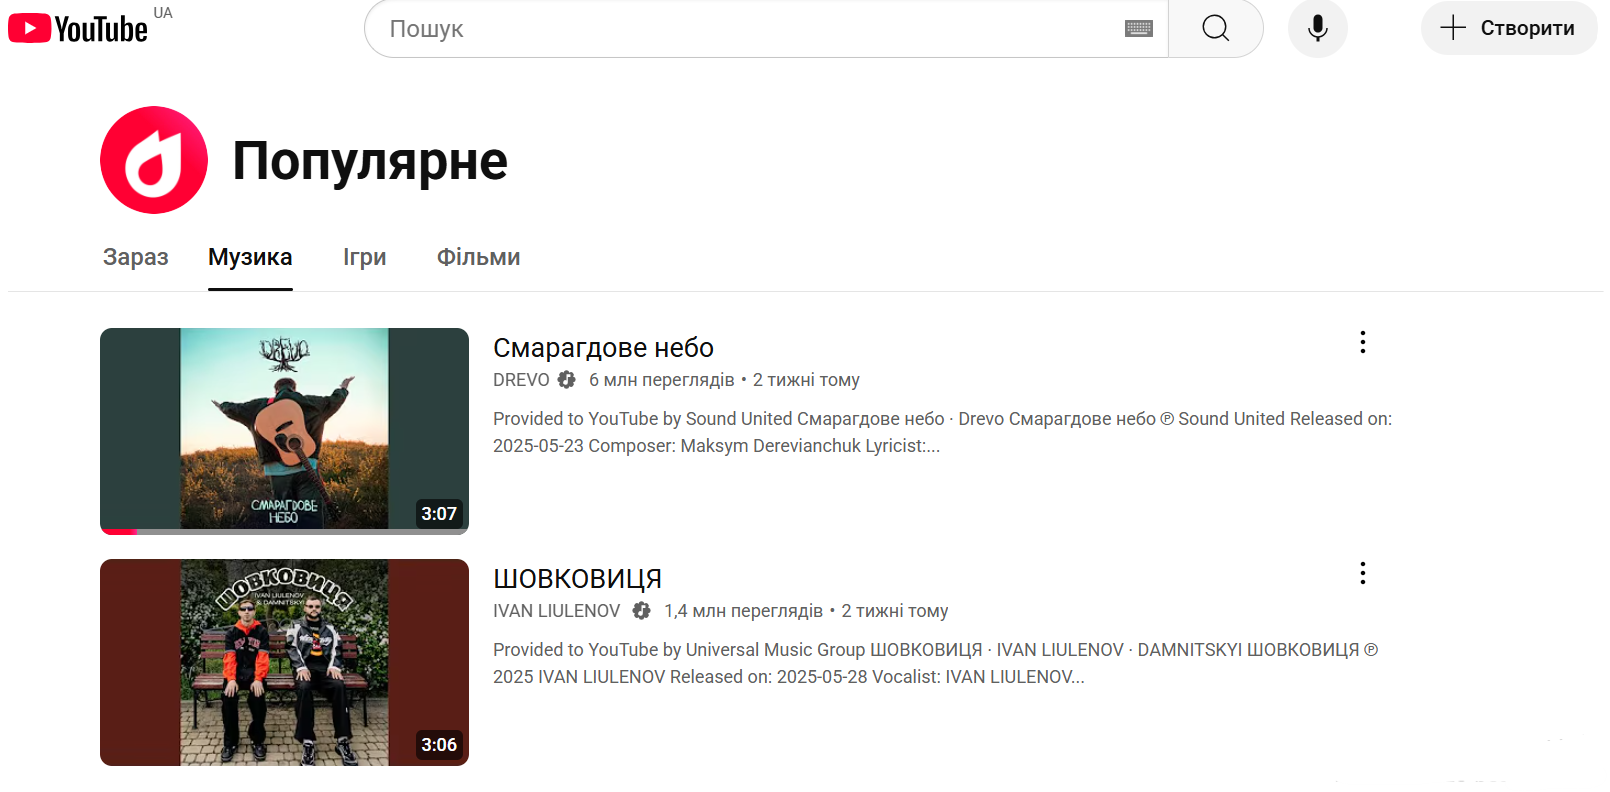The width and height of the screenshot is (1610, 792).
Task: Open the Ігри tab
Action: [x=364, y=257]
